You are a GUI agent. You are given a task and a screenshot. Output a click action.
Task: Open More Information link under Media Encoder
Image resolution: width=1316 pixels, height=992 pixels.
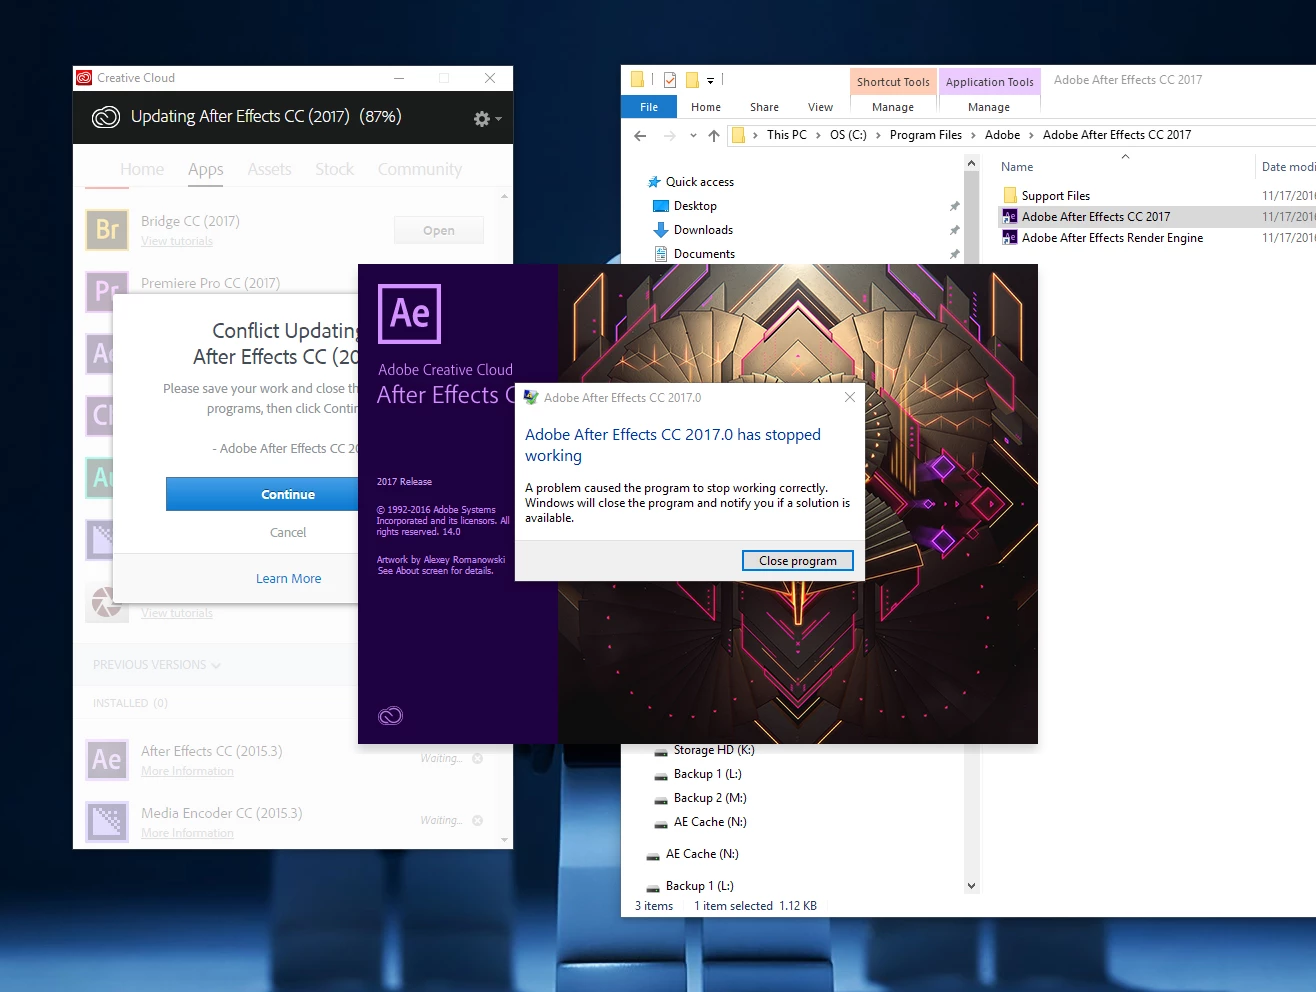point(187,833)
